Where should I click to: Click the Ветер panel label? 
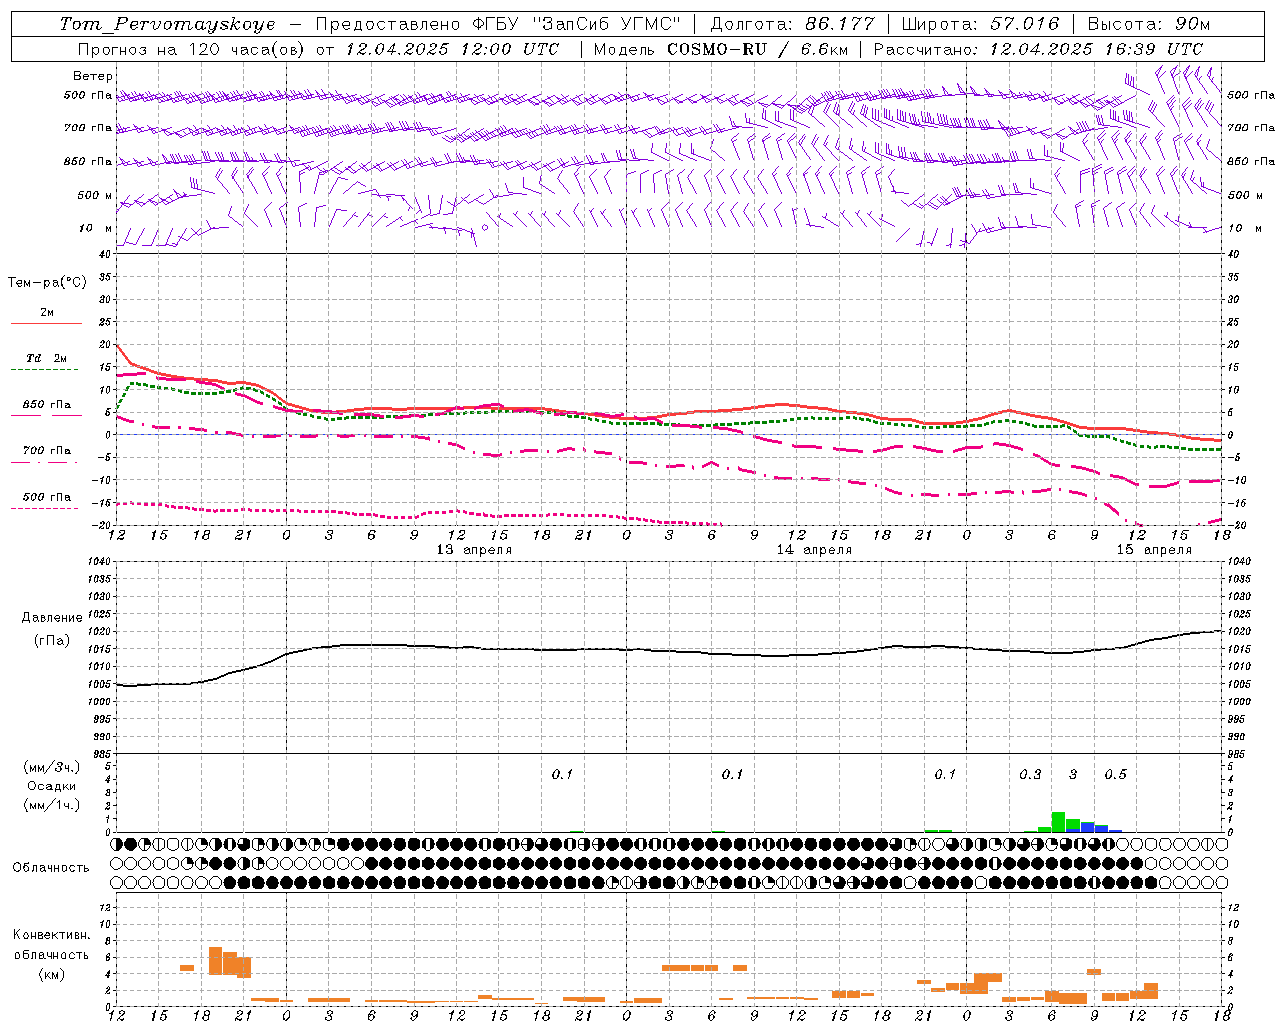93,76
